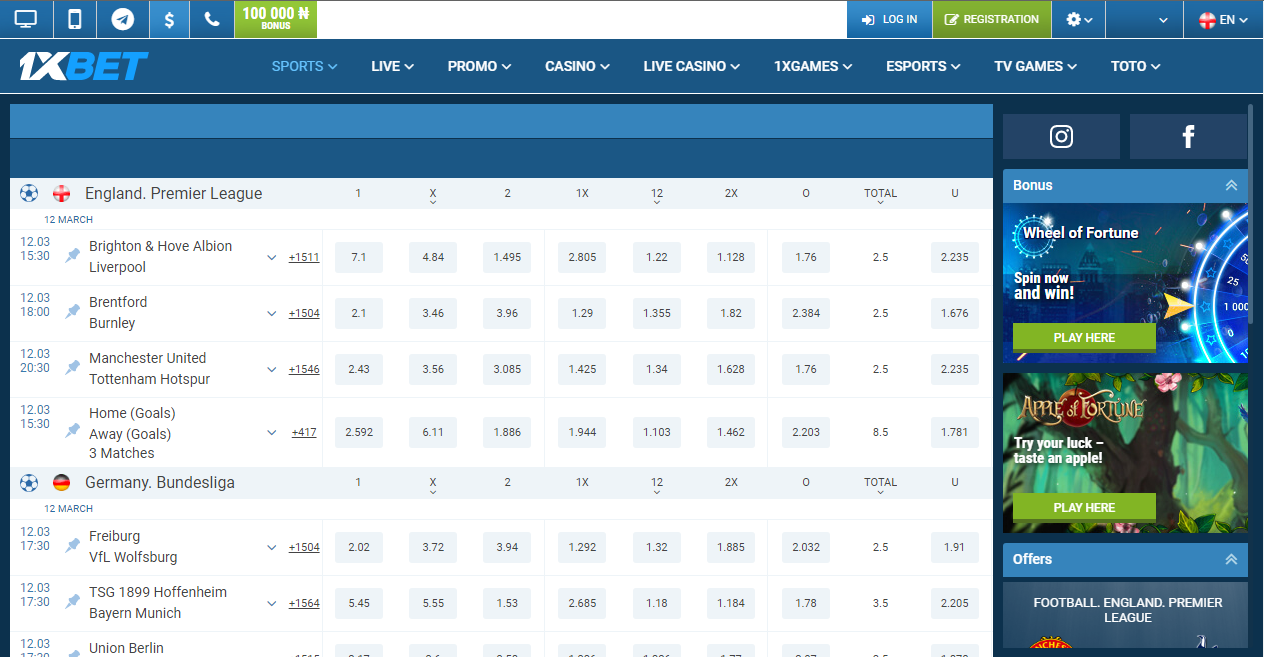Click the mobile version icon
1264x657 pixels.
pos(74,18)
